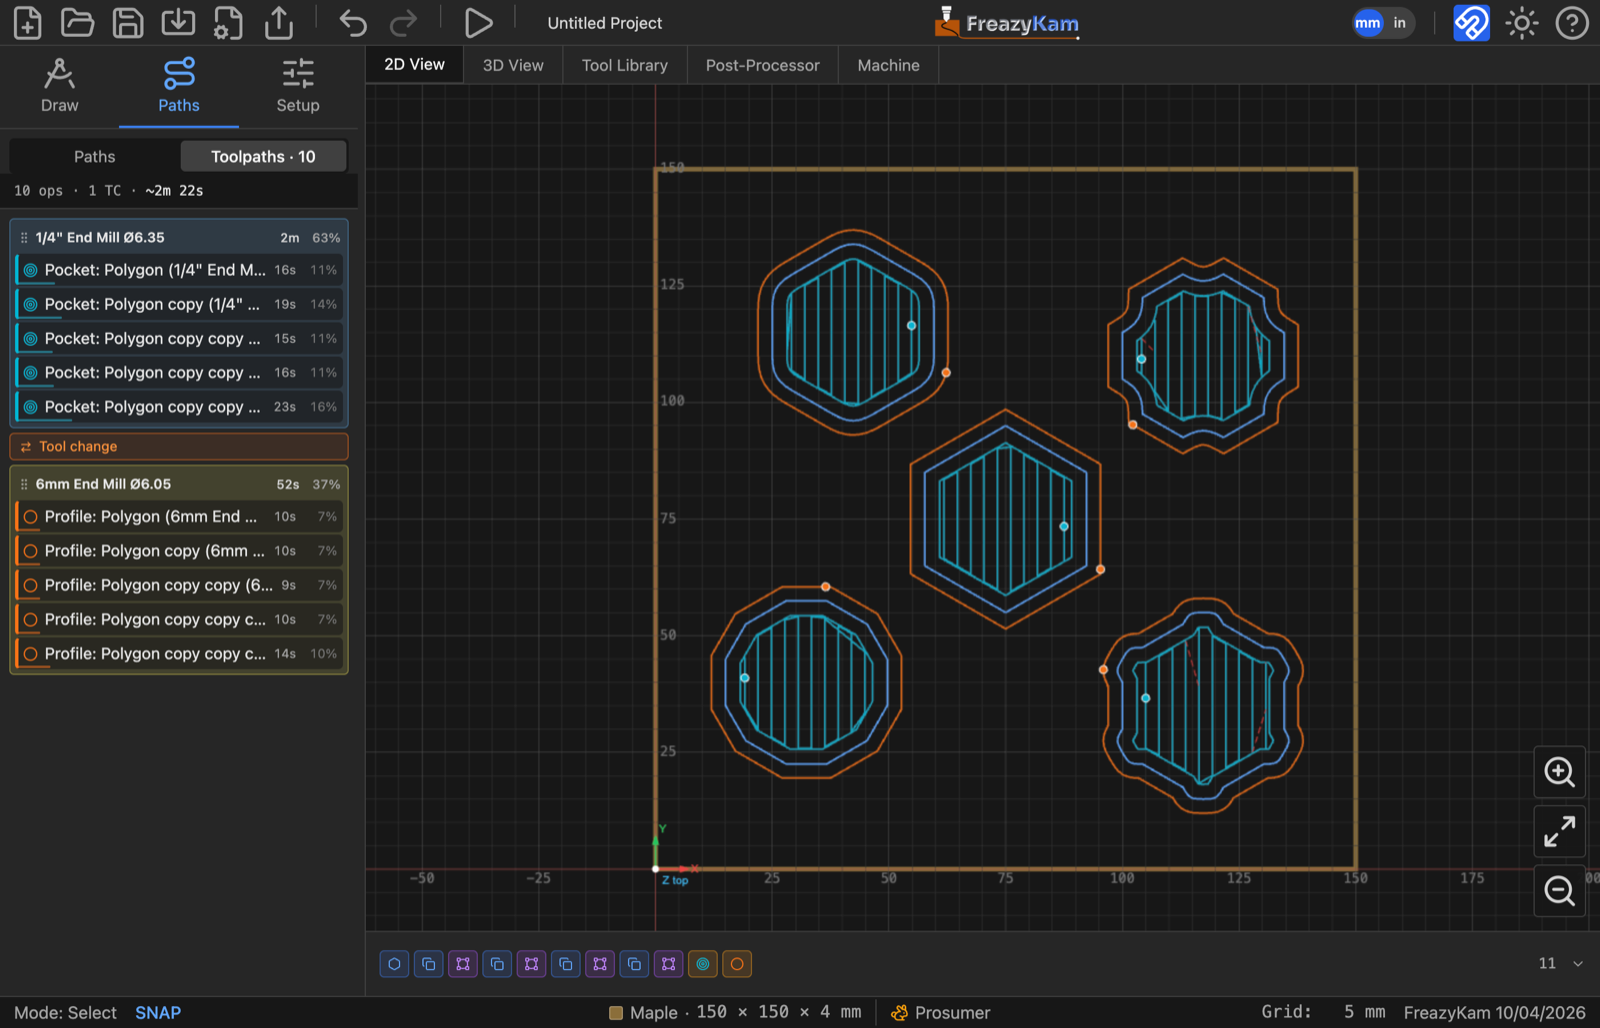Zoom out of the canvas
Viewport: 1600px width, 1028px height.
pyautogui.click(x=1560, y=890)
